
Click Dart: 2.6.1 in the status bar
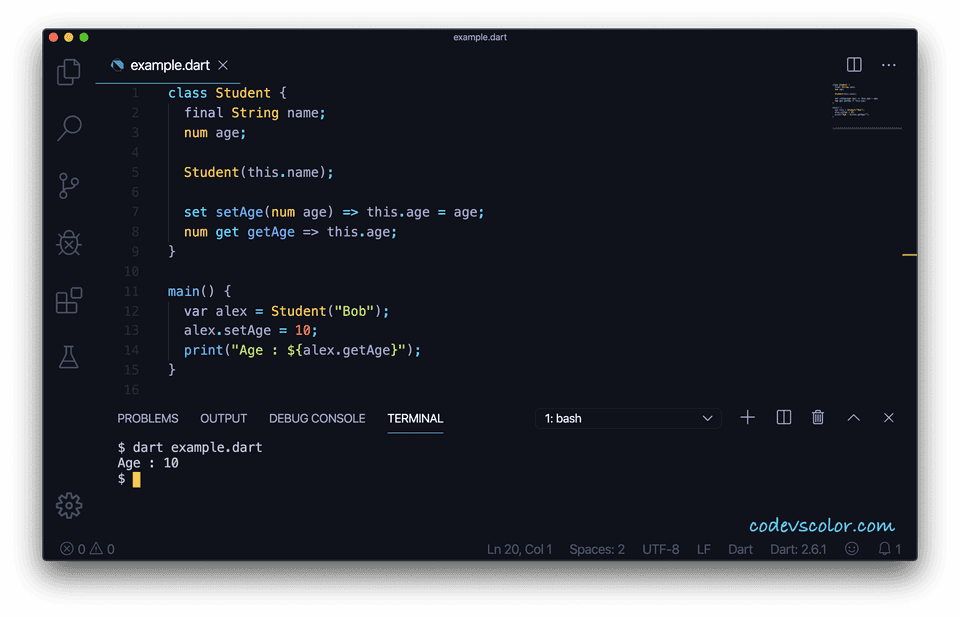[x=798, y=549]
